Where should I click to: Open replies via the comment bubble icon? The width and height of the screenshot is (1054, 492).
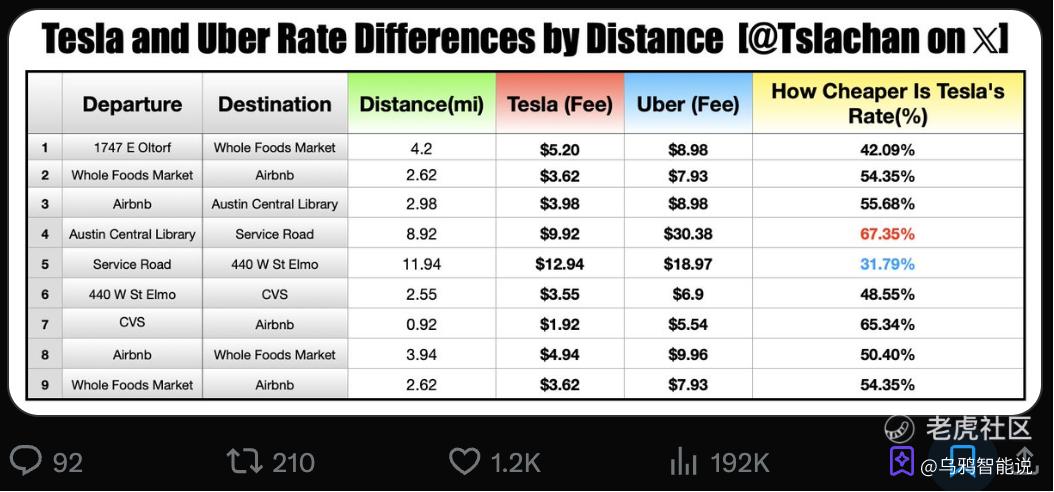26,462
